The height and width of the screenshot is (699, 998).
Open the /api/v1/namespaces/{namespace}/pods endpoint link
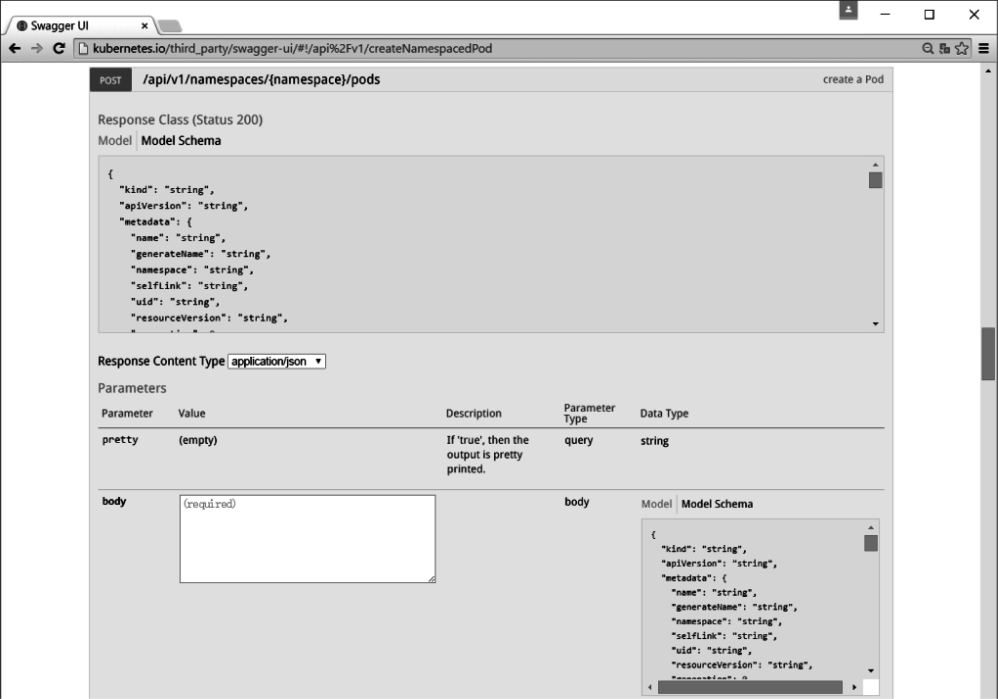[261, 80]
